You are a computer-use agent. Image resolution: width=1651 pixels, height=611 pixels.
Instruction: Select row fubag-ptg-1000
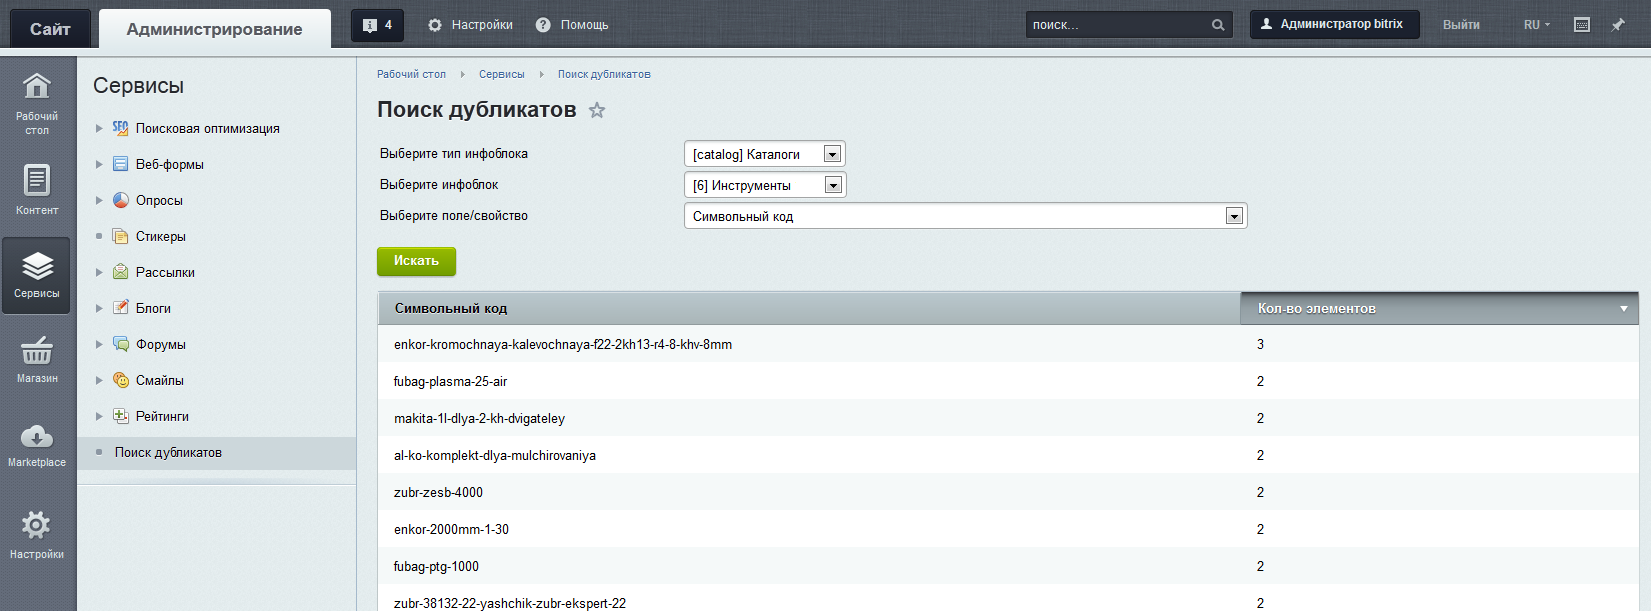[1008, 566]
